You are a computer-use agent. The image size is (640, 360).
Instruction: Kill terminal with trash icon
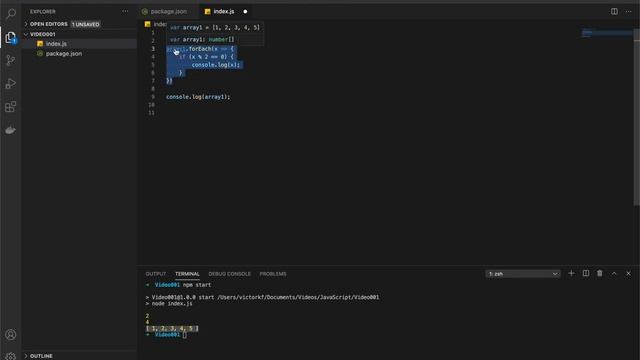[600, 273]
